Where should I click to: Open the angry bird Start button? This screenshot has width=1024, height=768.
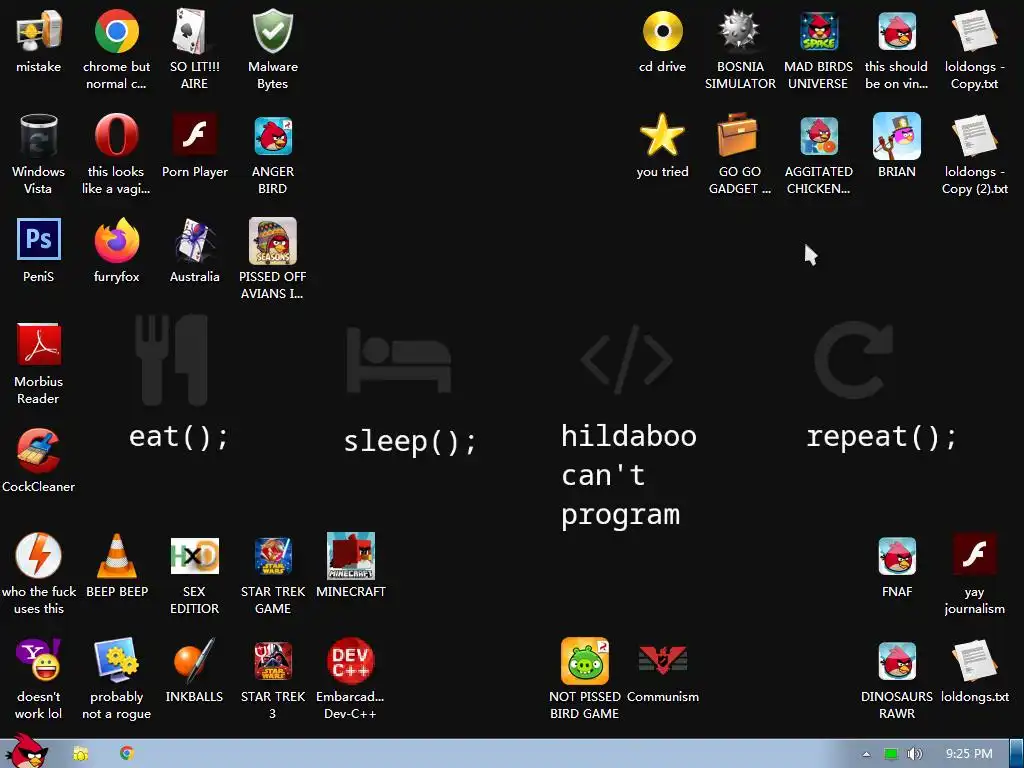point(26,750)
